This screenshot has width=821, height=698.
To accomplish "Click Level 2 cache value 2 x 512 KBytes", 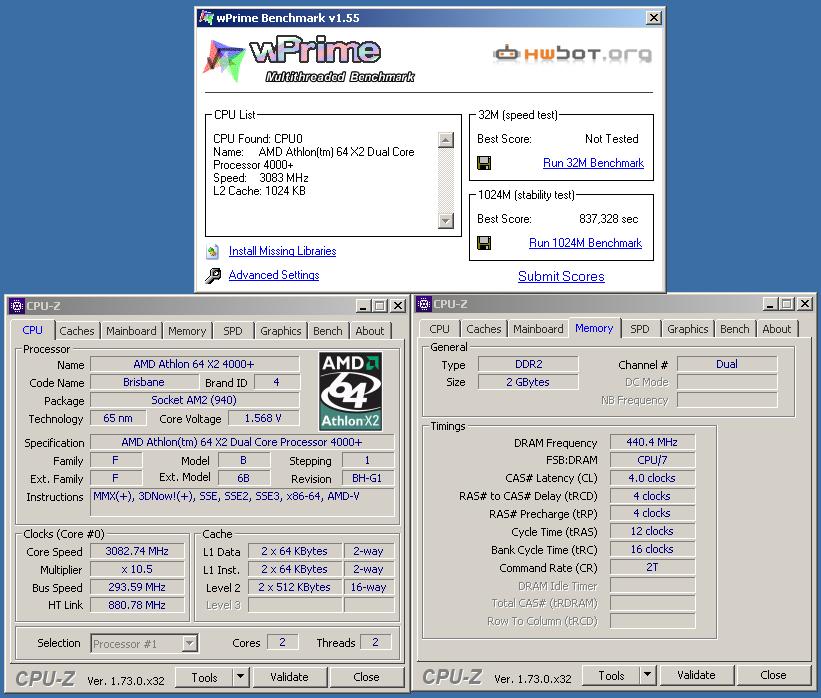I will [x=295, y=587].
